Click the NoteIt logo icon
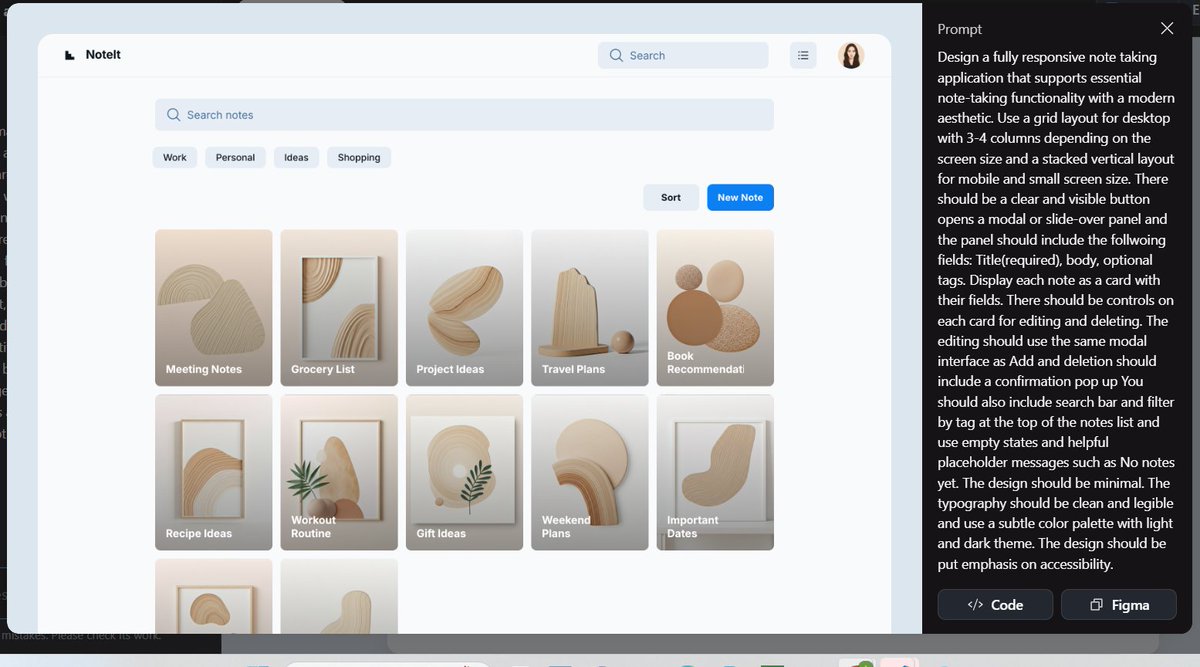 69,55
